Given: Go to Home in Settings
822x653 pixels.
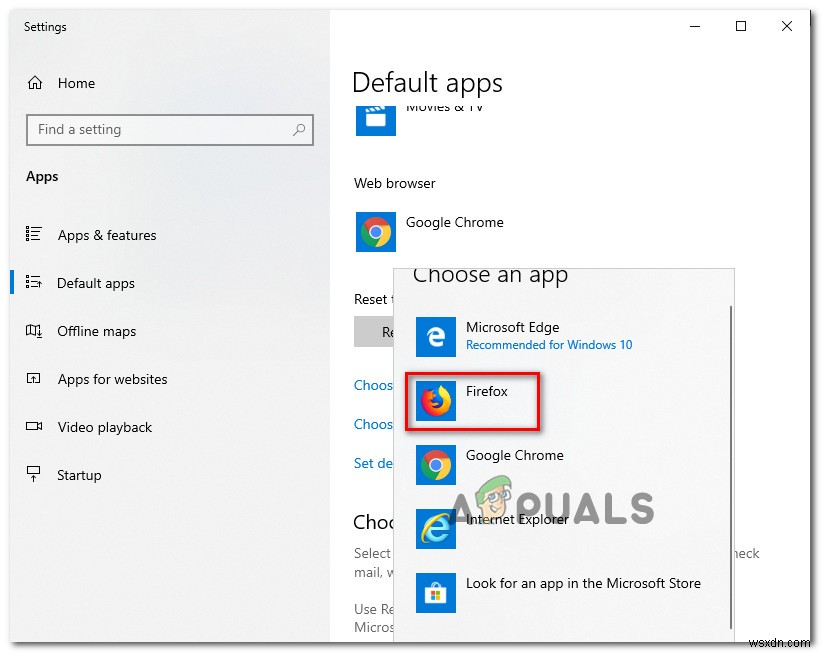Looking at the screenshot, I should click(x=76, y=83).
